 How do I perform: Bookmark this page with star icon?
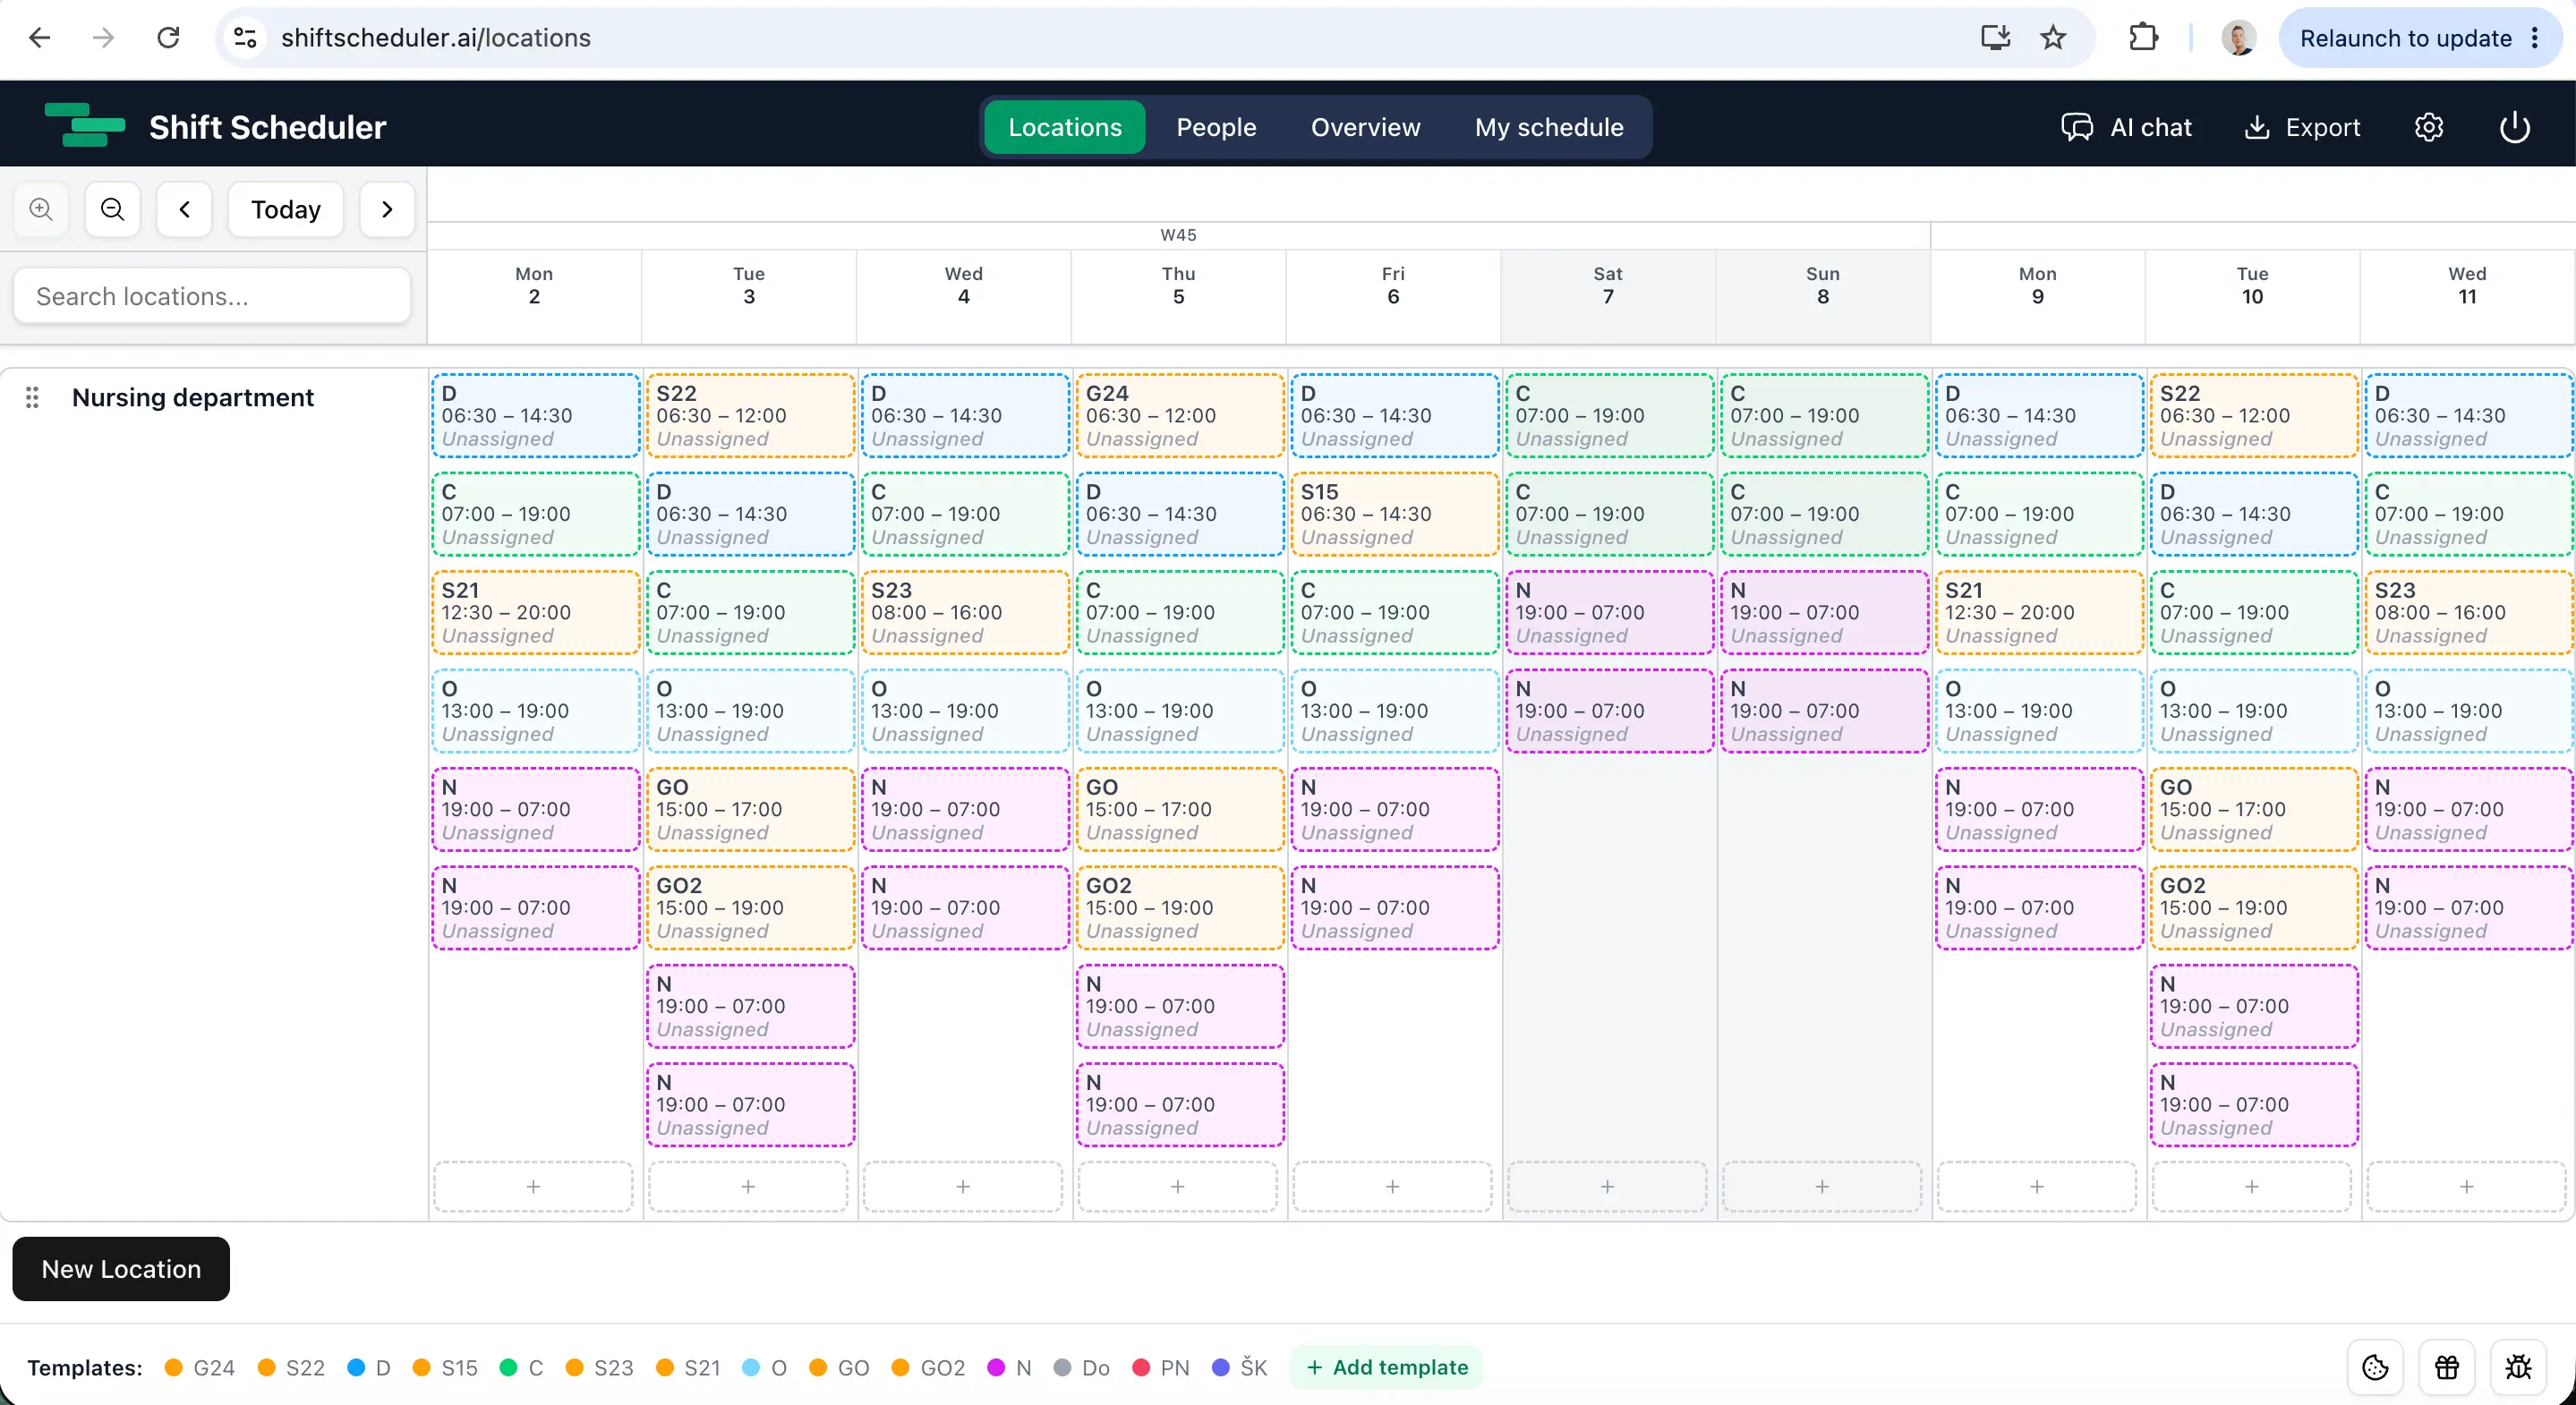[2053, 38]
